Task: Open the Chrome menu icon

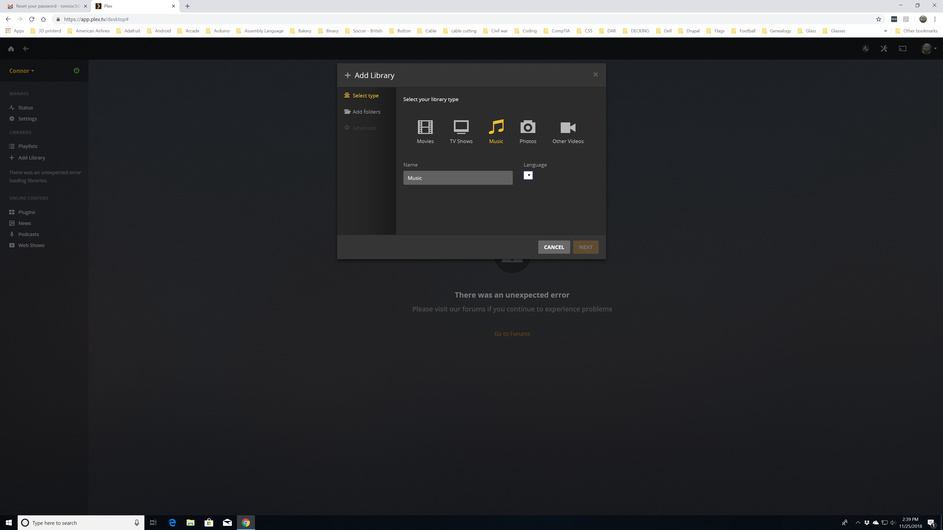Action: 935,19
